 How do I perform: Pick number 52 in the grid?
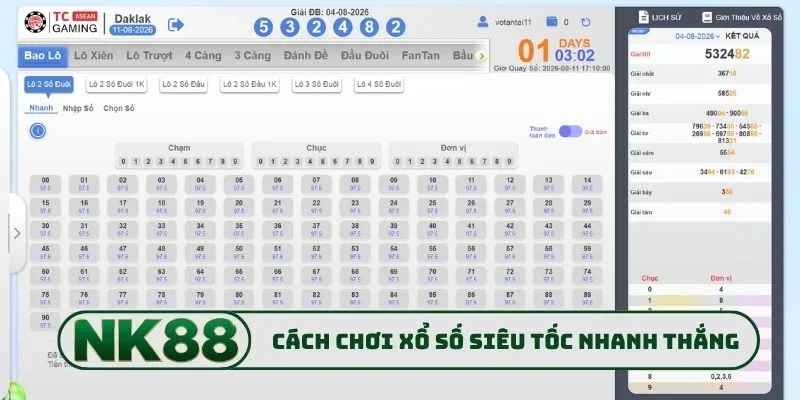316,253
